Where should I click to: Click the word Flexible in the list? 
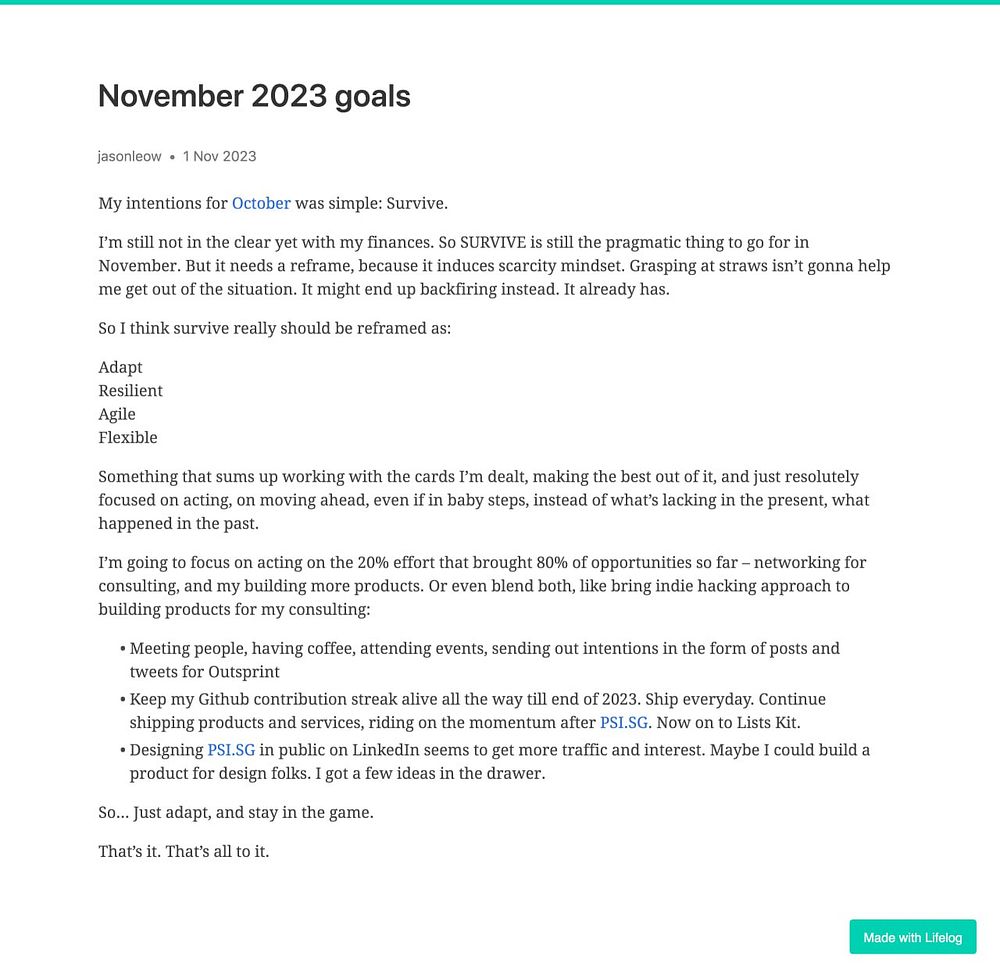[x=128, y=438]
